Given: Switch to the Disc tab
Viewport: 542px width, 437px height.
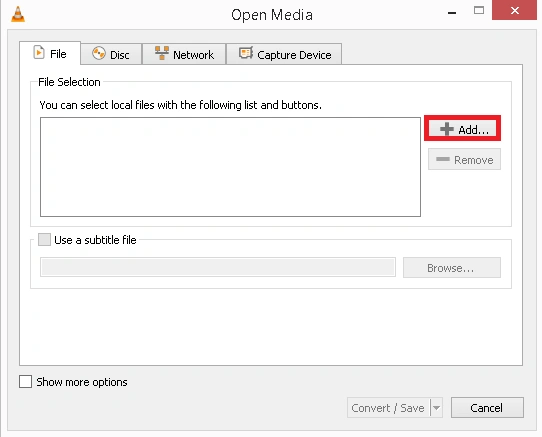Looking at the screenshot, I should pyautogui.click(x=111, y=54).
